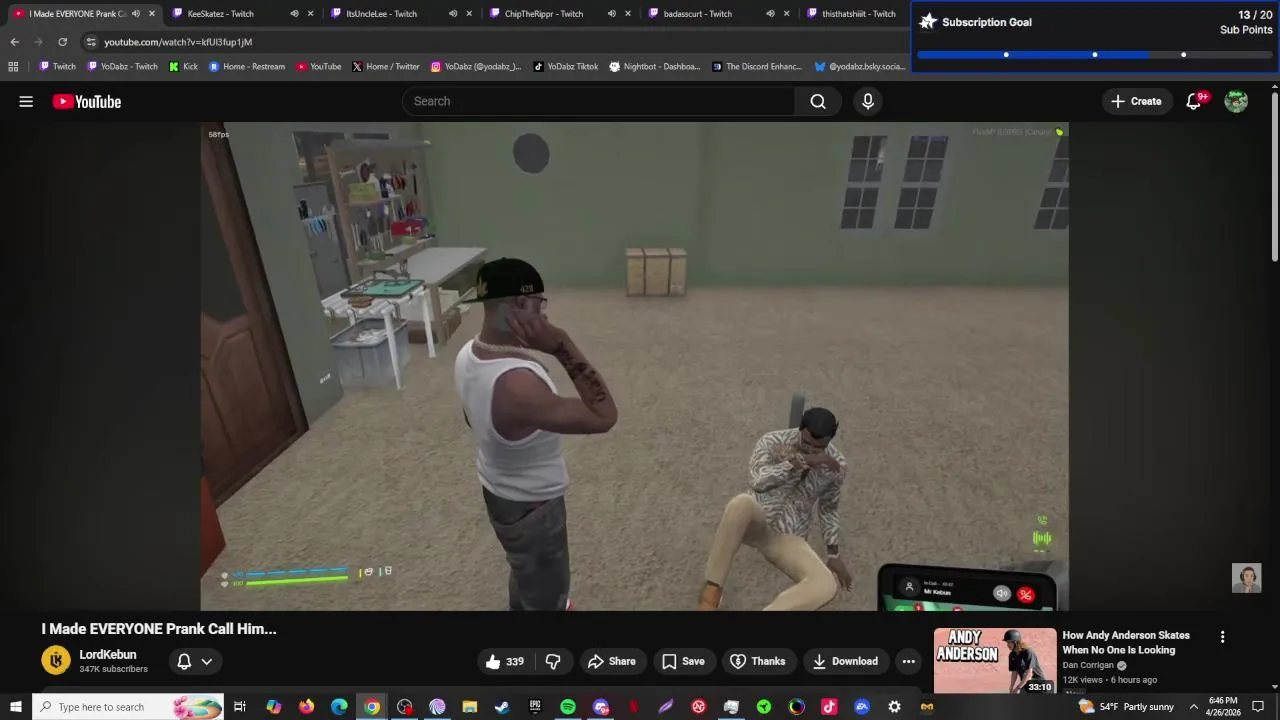Save video to a playlist
The width and height of the screenshot is (1280, 720).
(683, 661)
